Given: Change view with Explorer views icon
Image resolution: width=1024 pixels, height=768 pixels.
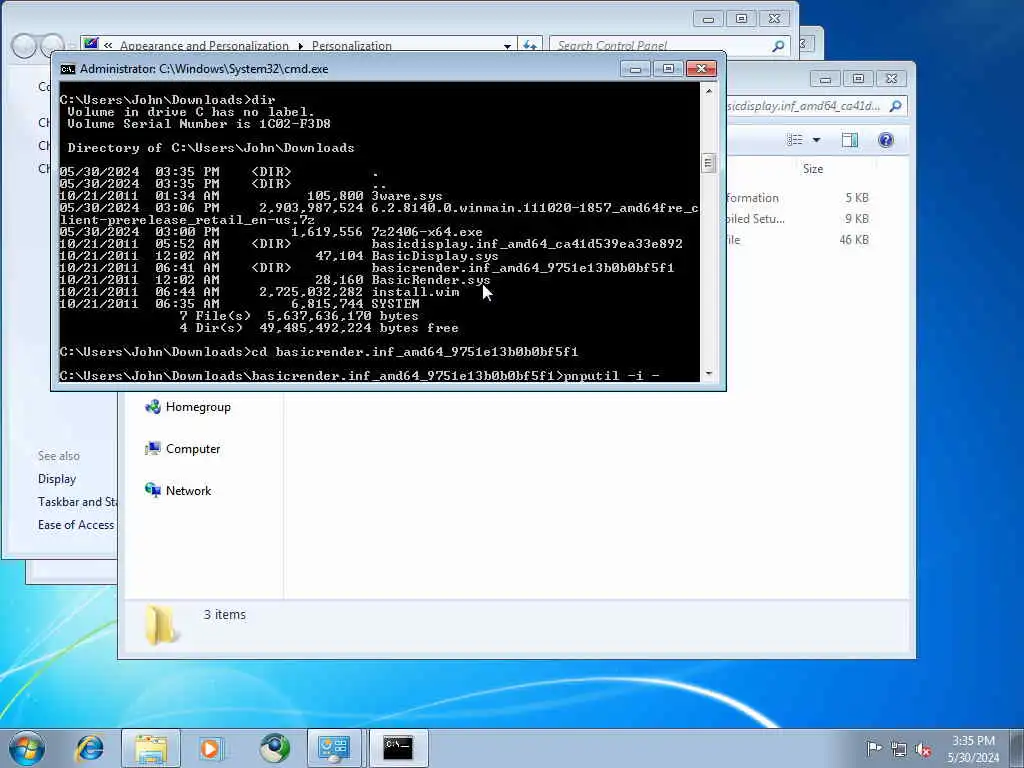Looking at the screenshot, I should [795, 140].
